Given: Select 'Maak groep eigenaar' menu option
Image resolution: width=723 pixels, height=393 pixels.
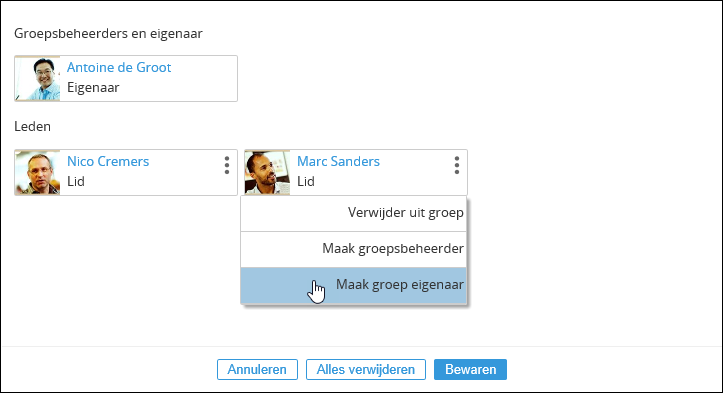Looking at the screenshot, I should tap(354, 285).
